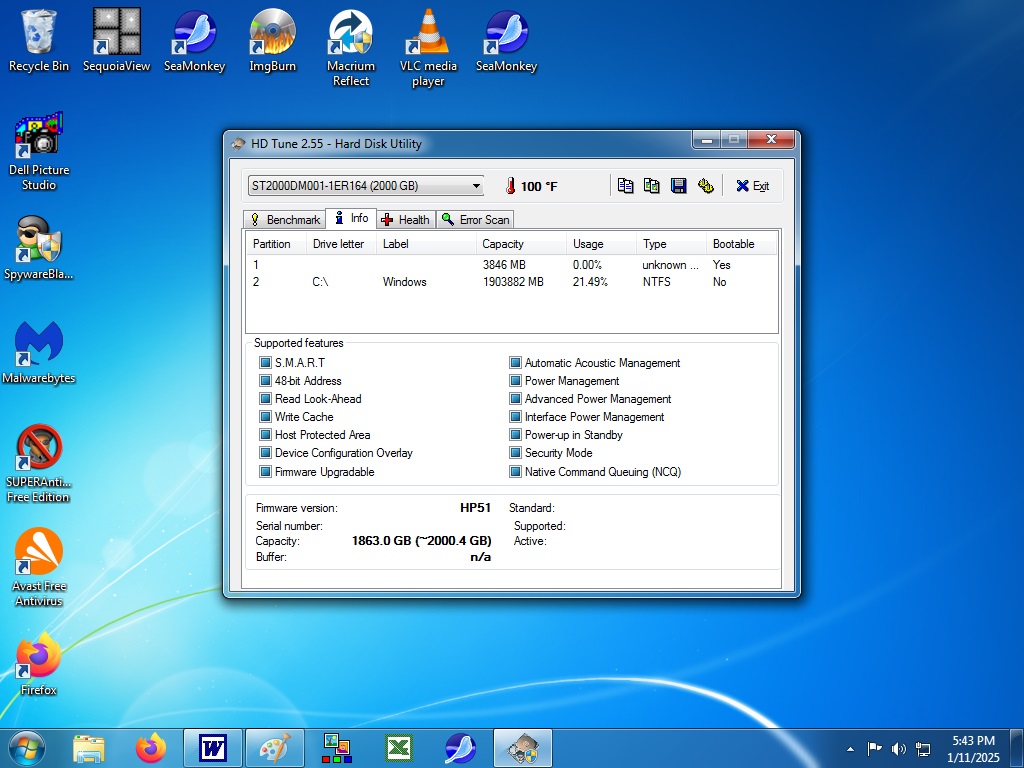
Task: Select Avast Free Antivirus desktop icon
Action: (x=39, y=567)
